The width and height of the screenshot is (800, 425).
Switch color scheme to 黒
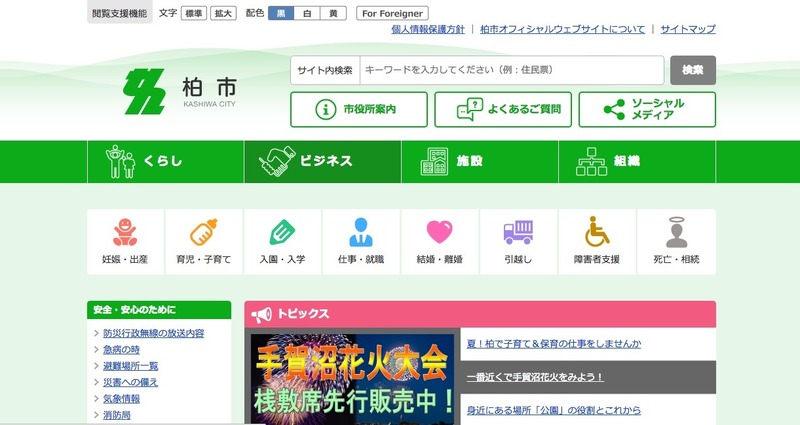pos(284,13)
